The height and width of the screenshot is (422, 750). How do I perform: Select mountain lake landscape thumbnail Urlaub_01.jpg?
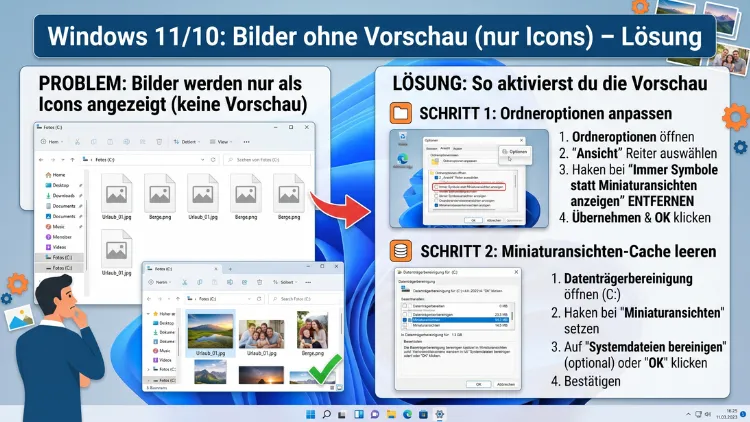click(x=210, y=333)
